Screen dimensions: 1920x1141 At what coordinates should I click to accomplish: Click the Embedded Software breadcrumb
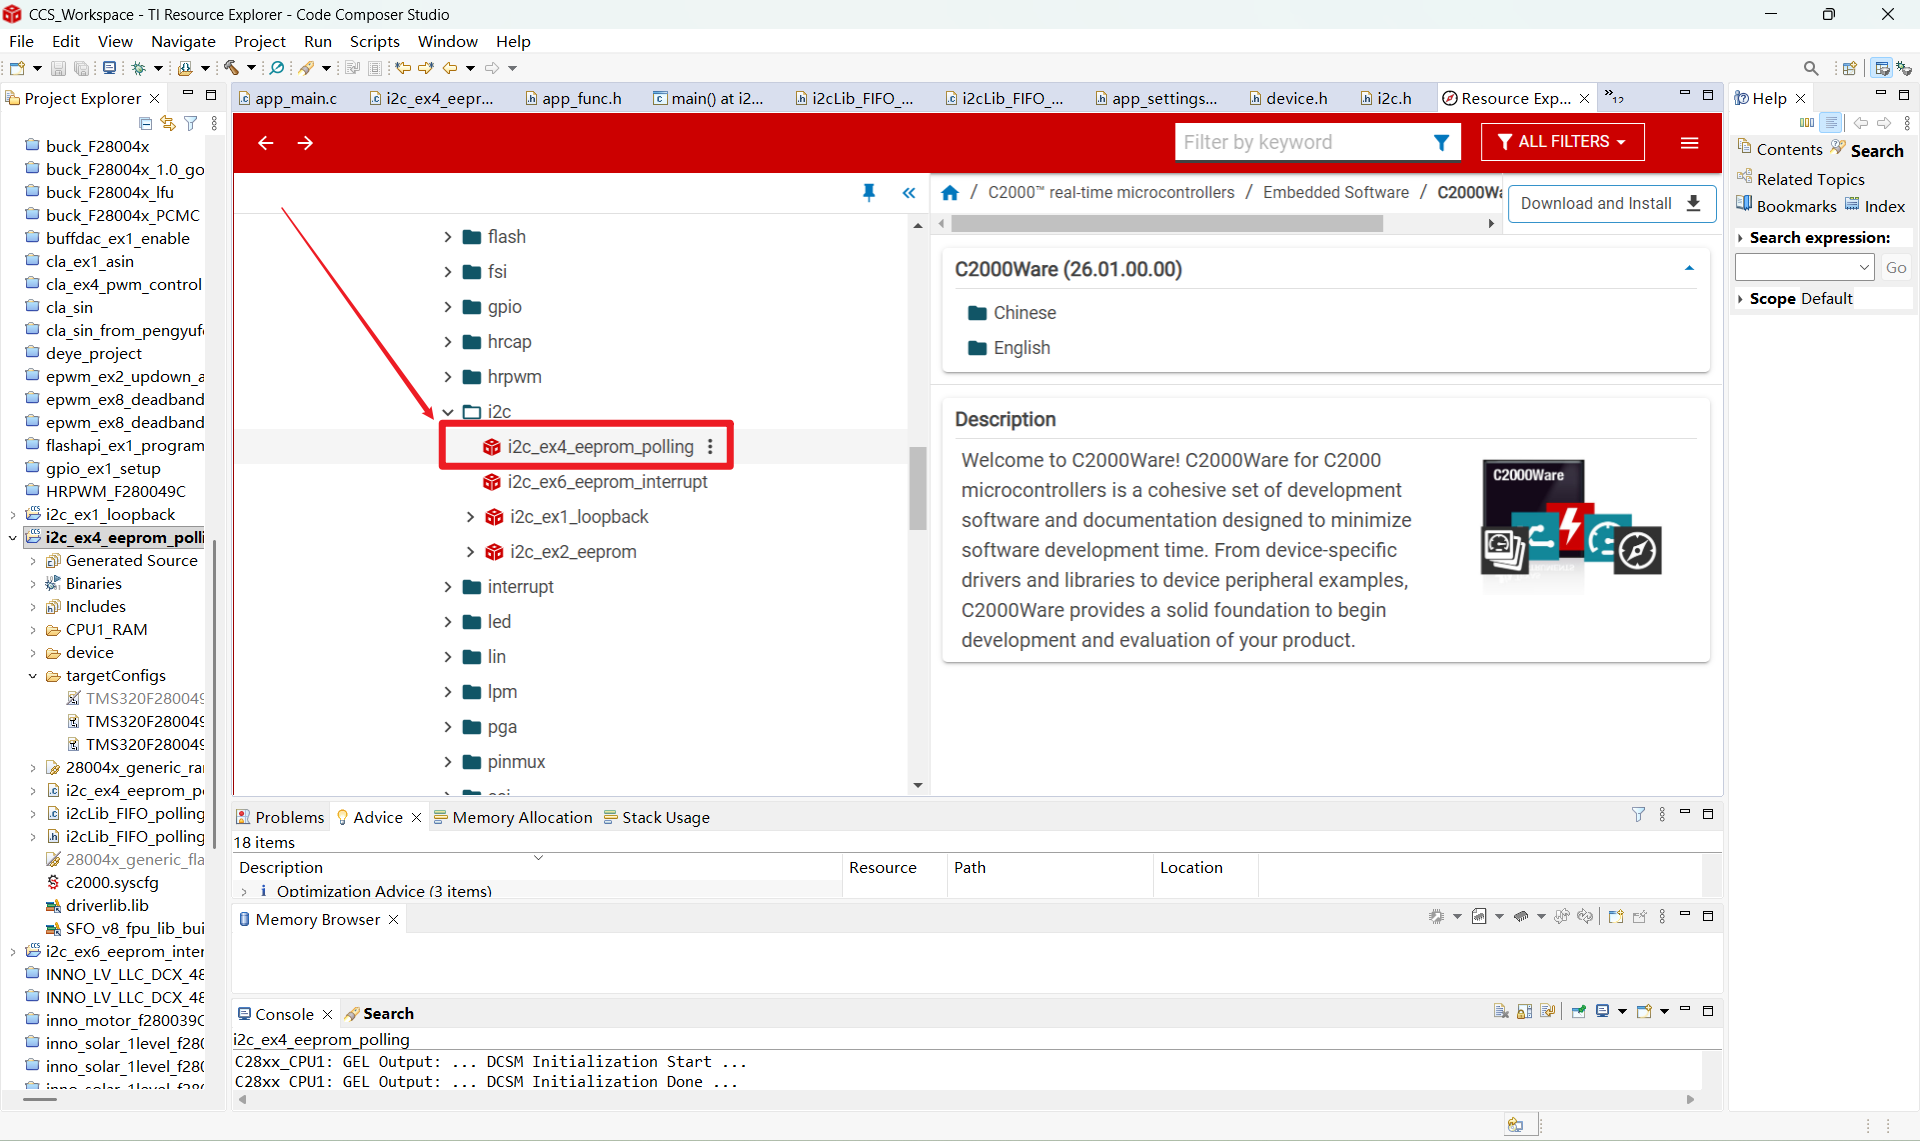[1336, 192]
